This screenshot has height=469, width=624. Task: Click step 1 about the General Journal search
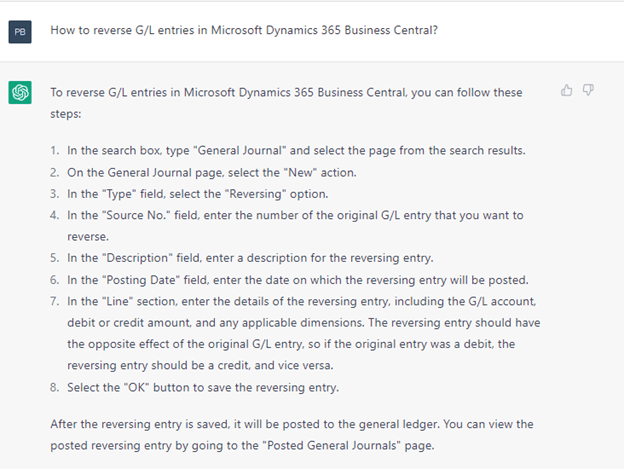click(296, 150)
